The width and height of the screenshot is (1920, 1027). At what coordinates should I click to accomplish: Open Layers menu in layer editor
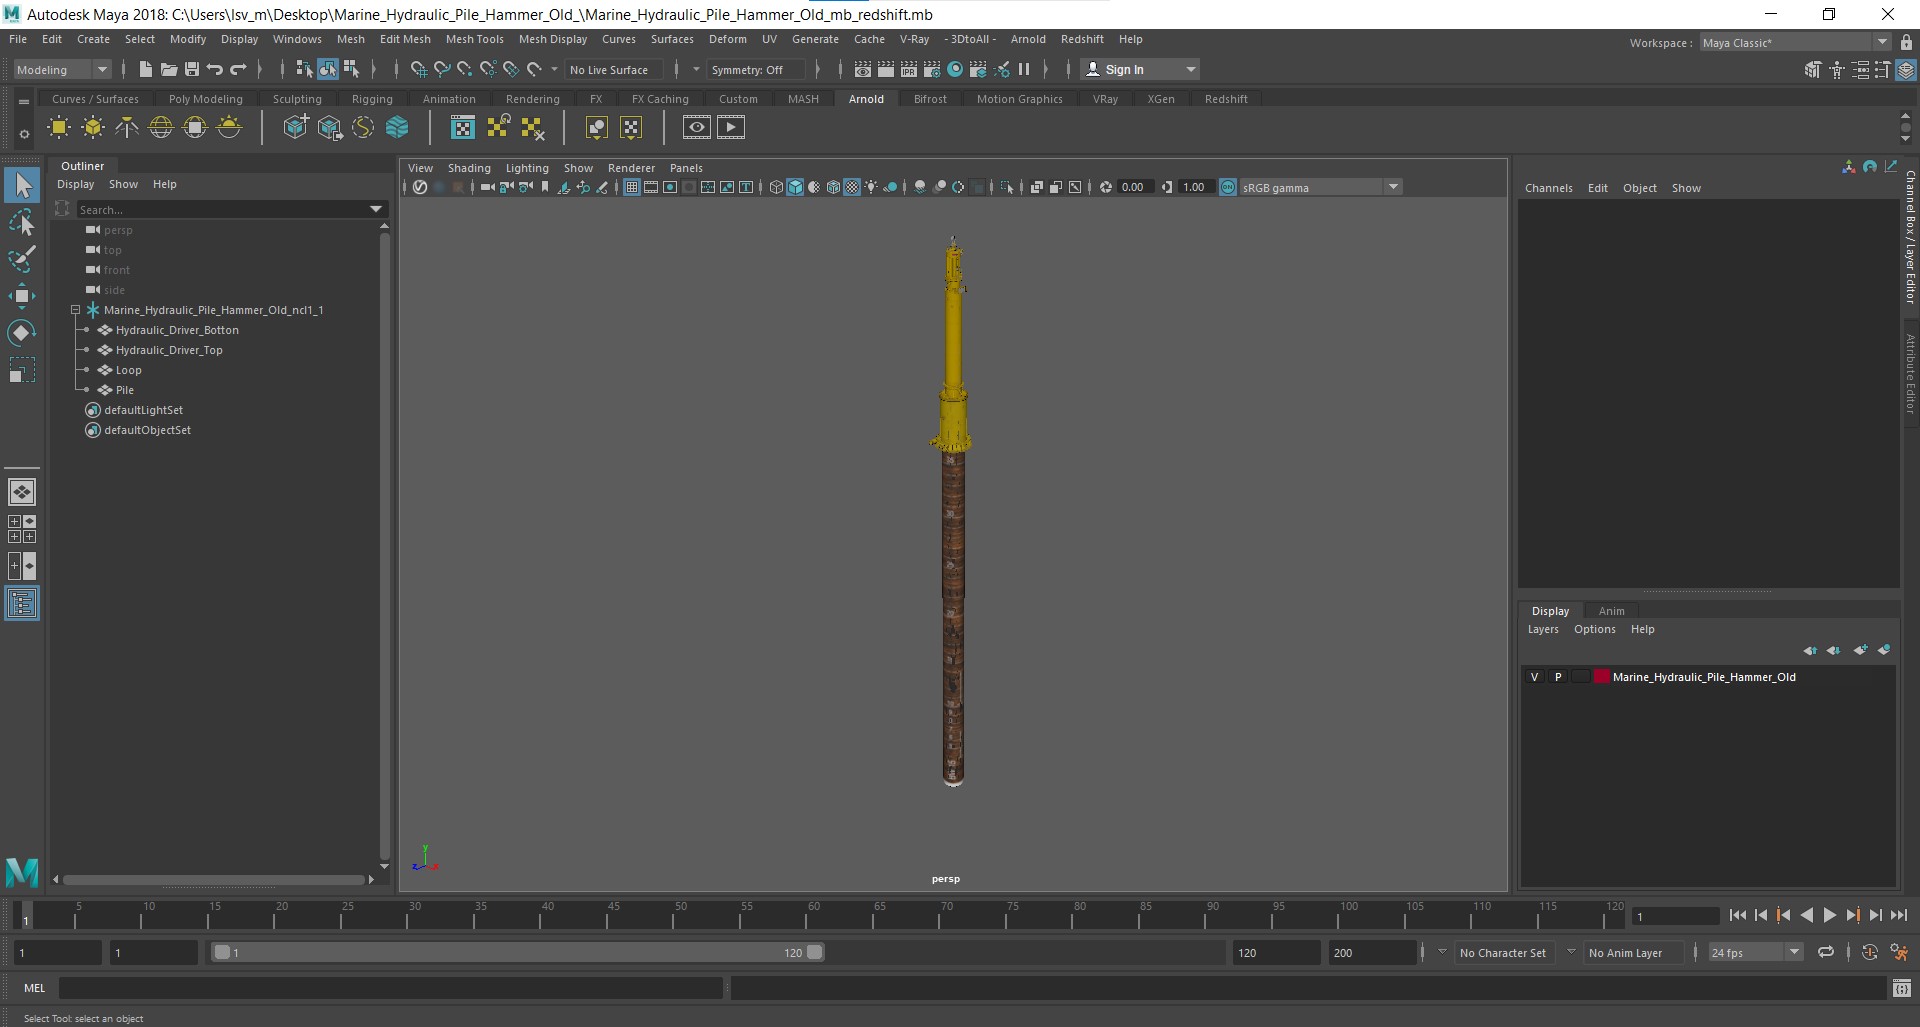[1543, 629]
